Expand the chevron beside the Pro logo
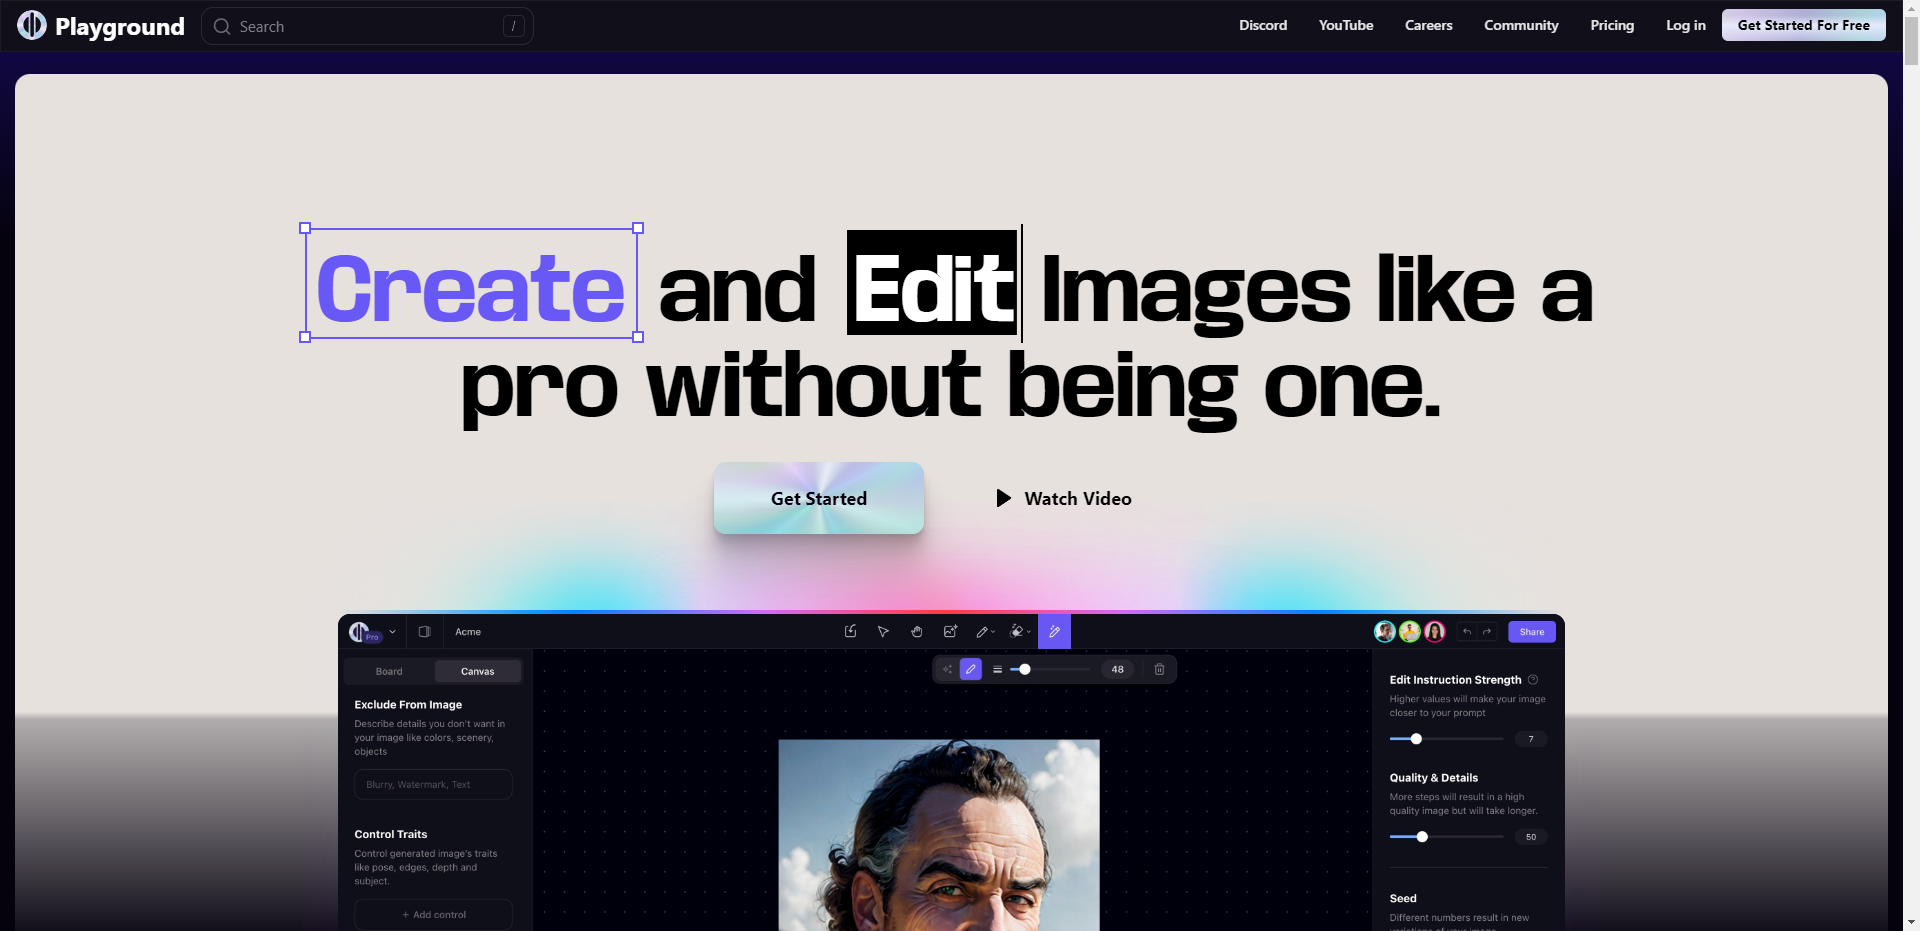Viewport: 1920px width, 931px height. point(392,632)
